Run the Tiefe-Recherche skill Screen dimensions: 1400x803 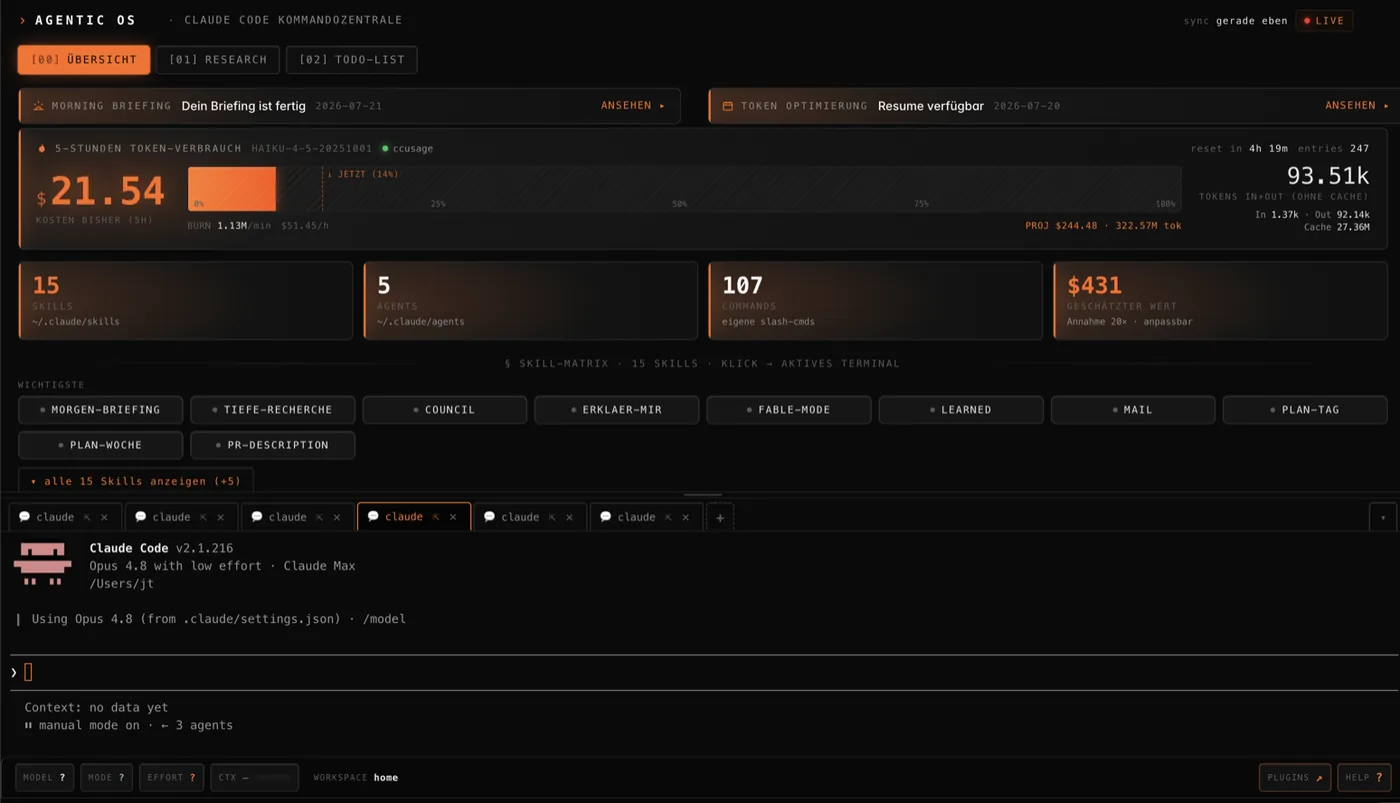point(272,409)
